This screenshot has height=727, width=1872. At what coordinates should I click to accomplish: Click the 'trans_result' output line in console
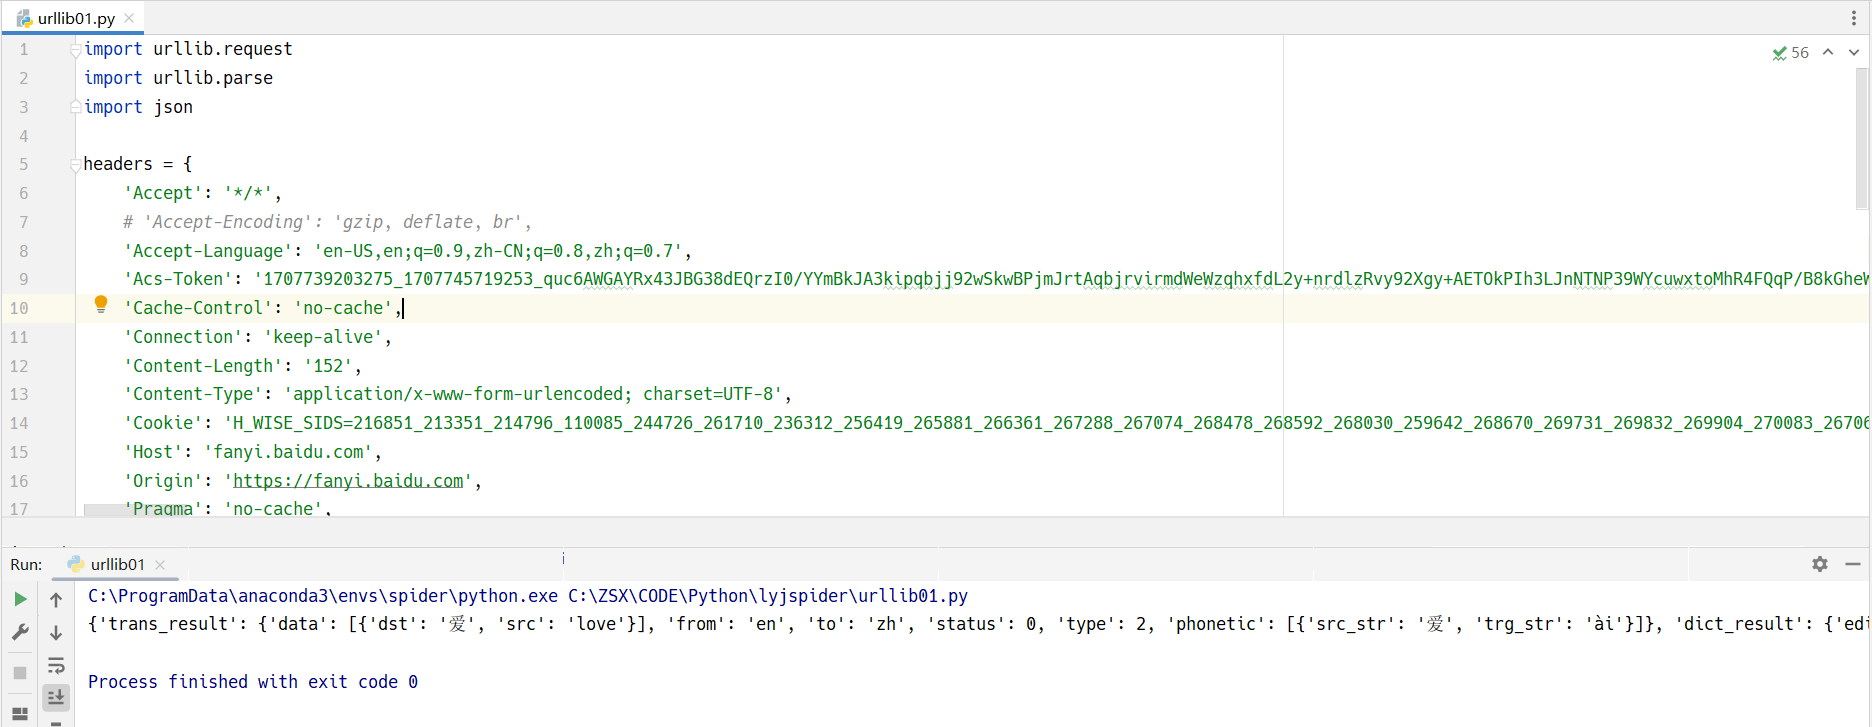pyautogui.click(x=979, y=624)
